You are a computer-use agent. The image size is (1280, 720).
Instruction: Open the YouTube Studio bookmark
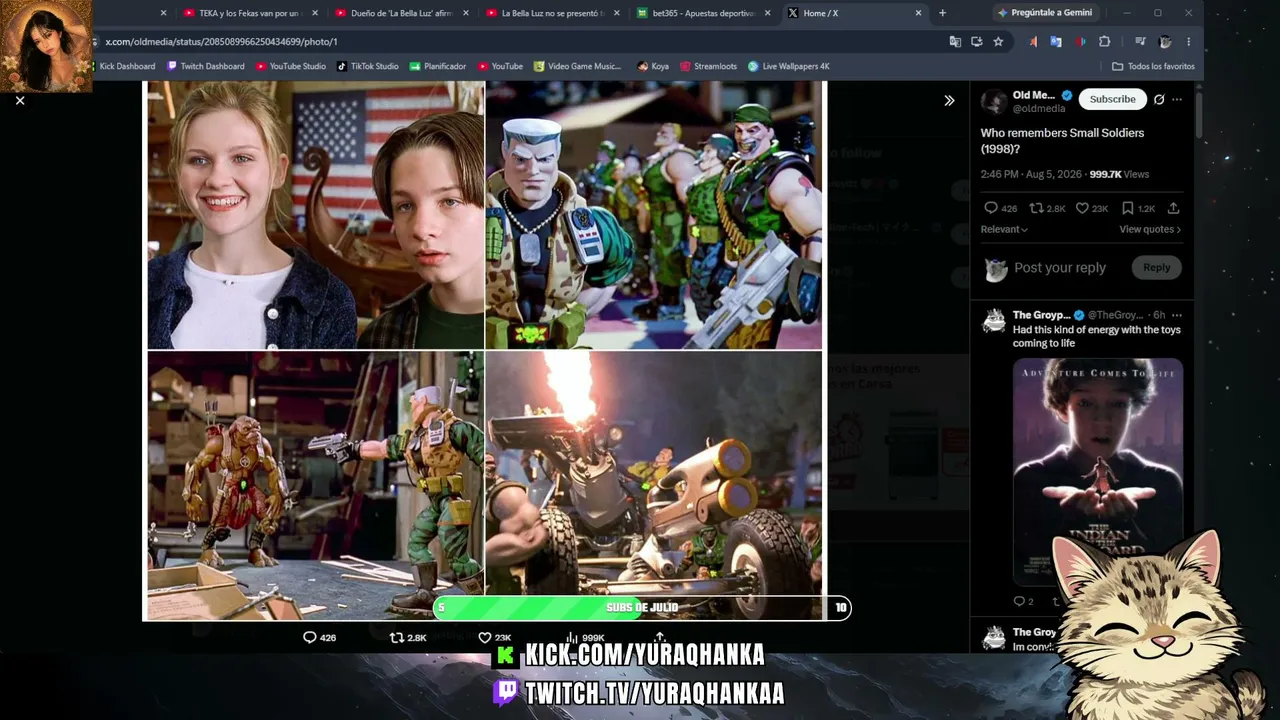click(x=291, y=66)
